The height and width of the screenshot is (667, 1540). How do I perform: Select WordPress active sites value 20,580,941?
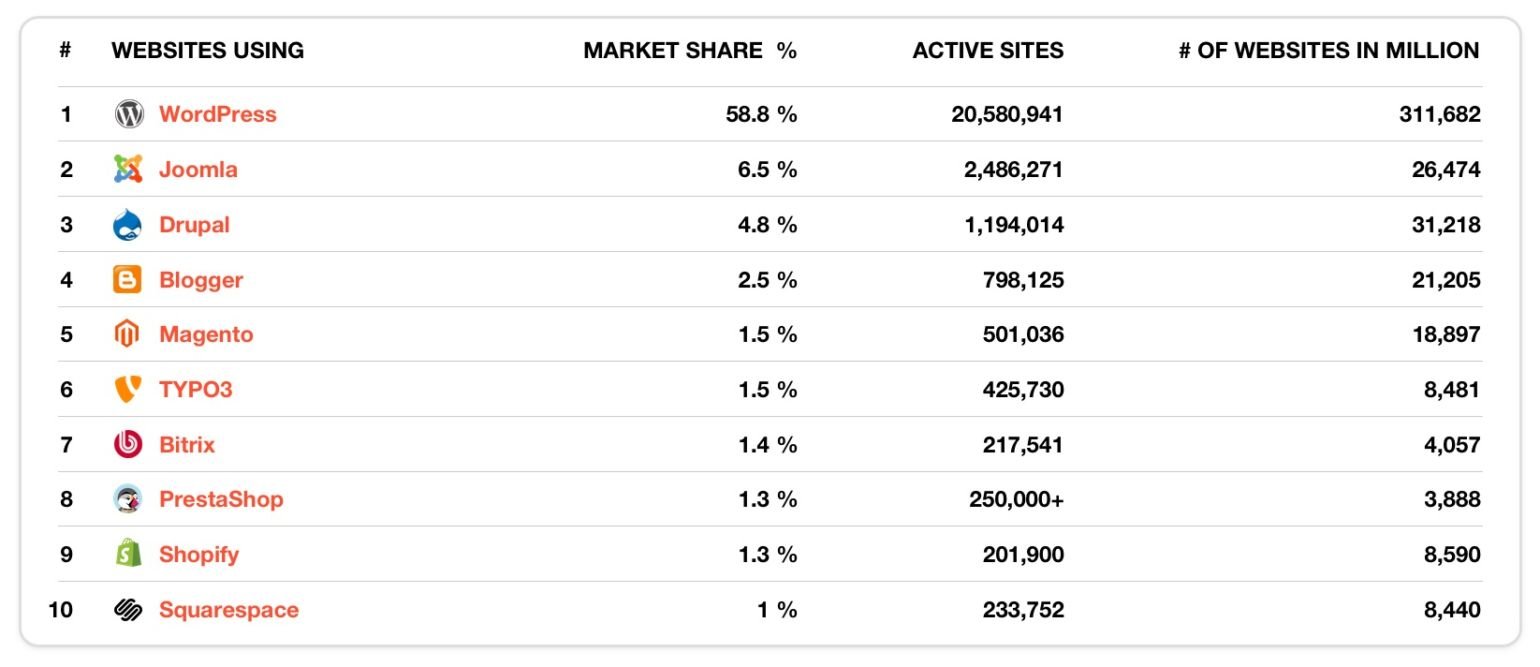click(1007, 114)
